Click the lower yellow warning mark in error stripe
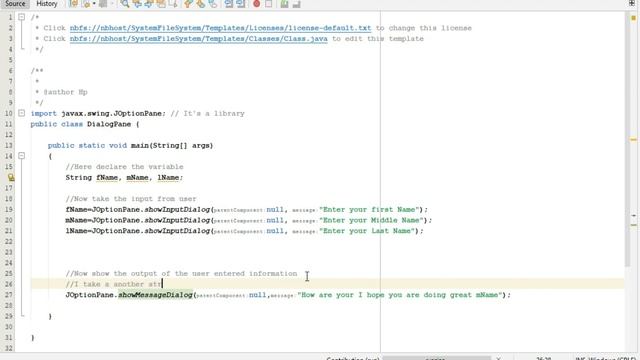Screen dimensions: 640x360 click(x=633, y=225)
